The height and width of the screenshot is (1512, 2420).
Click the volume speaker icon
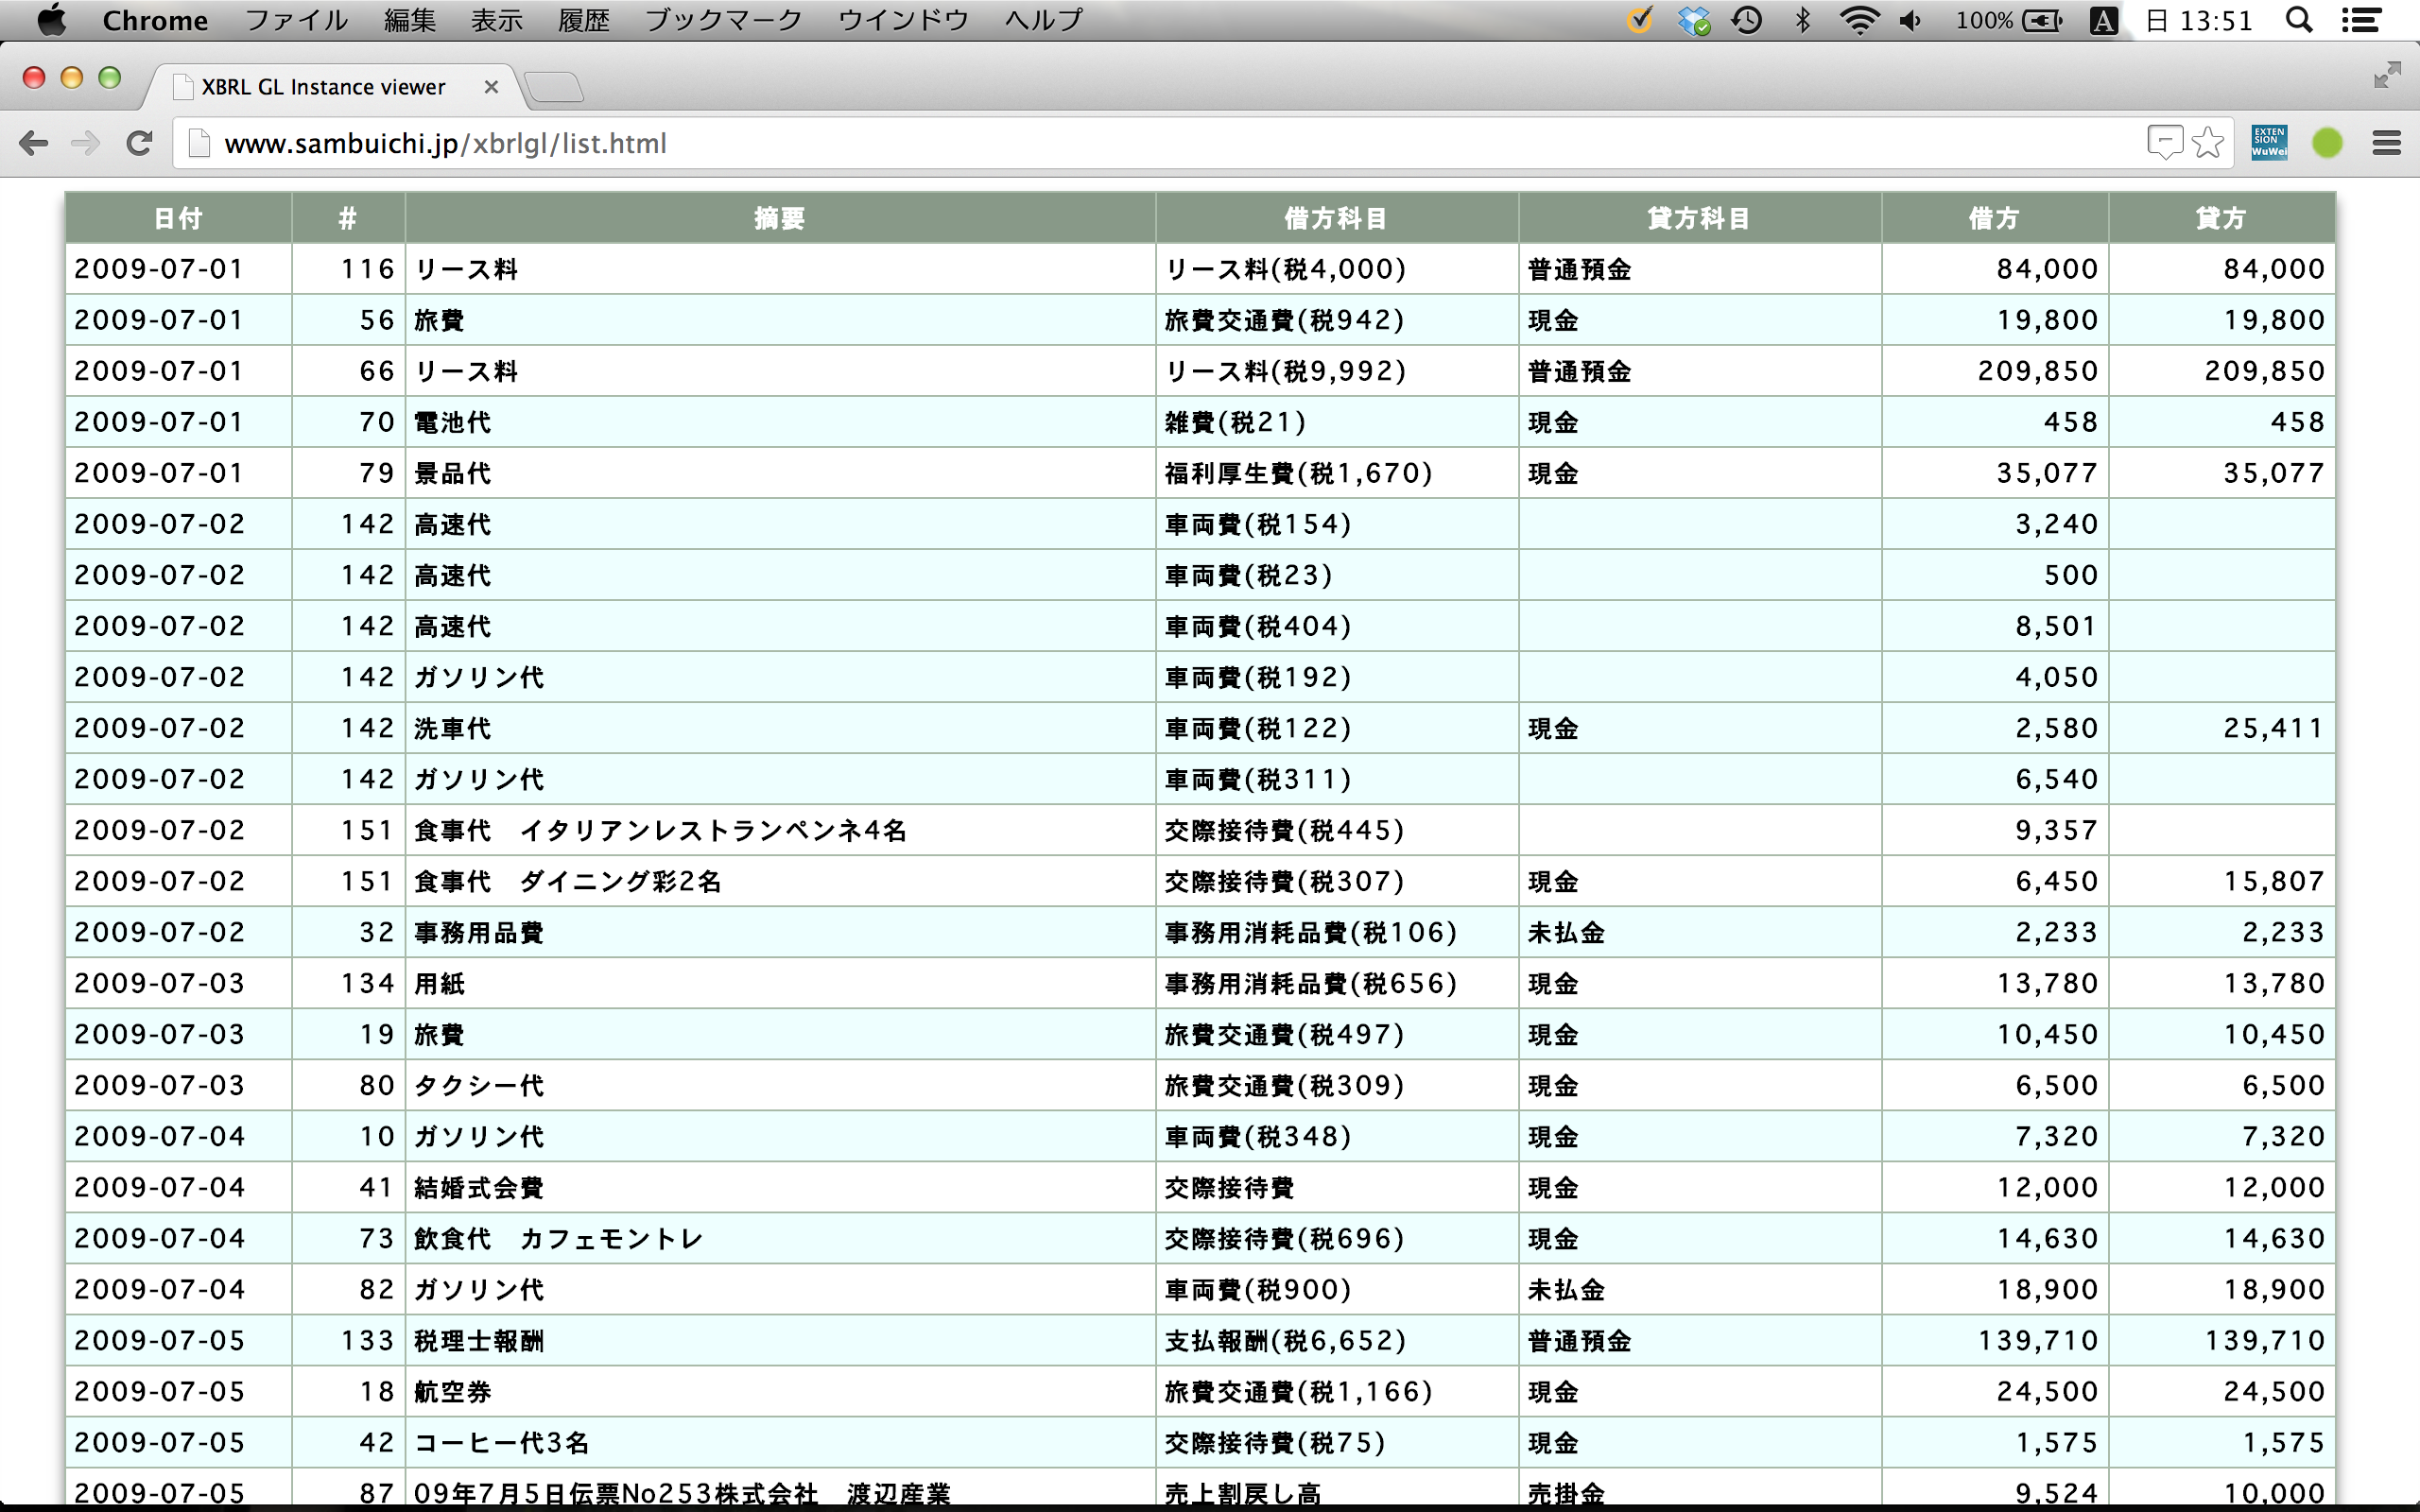(1911, 20)
